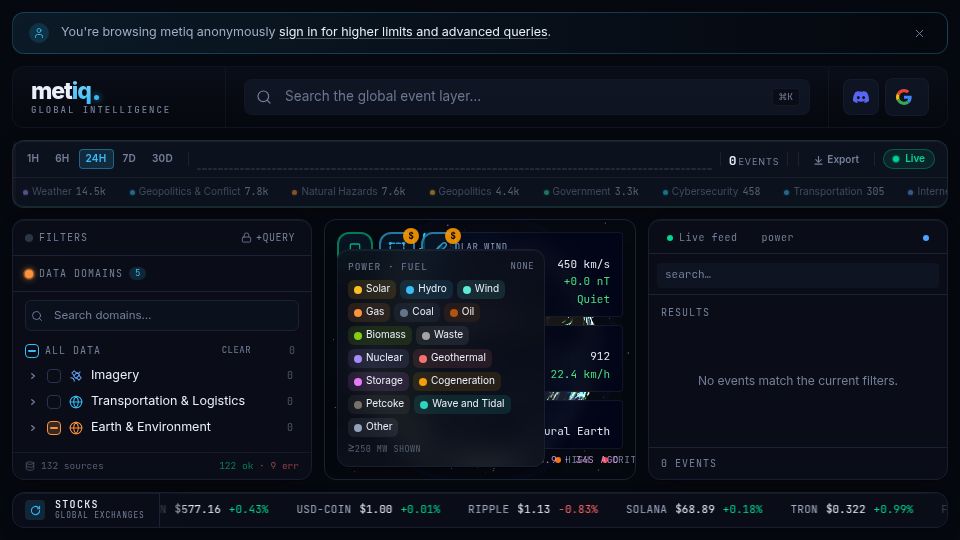Toggle the Waste fuel chip

tap(442, 335)
